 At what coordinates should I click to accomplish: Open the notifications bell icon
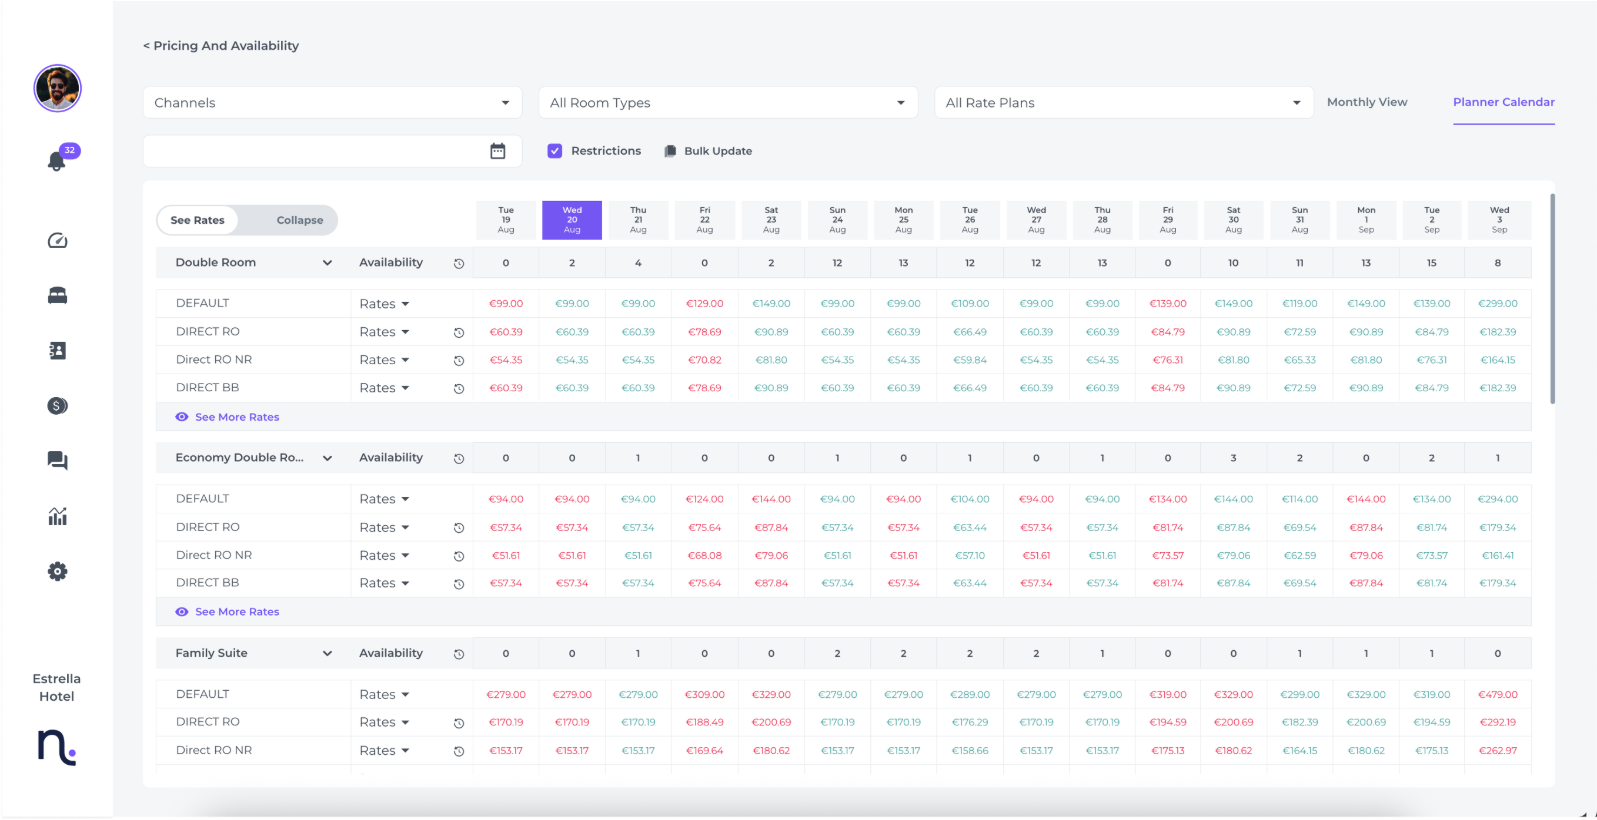[57, 161]
